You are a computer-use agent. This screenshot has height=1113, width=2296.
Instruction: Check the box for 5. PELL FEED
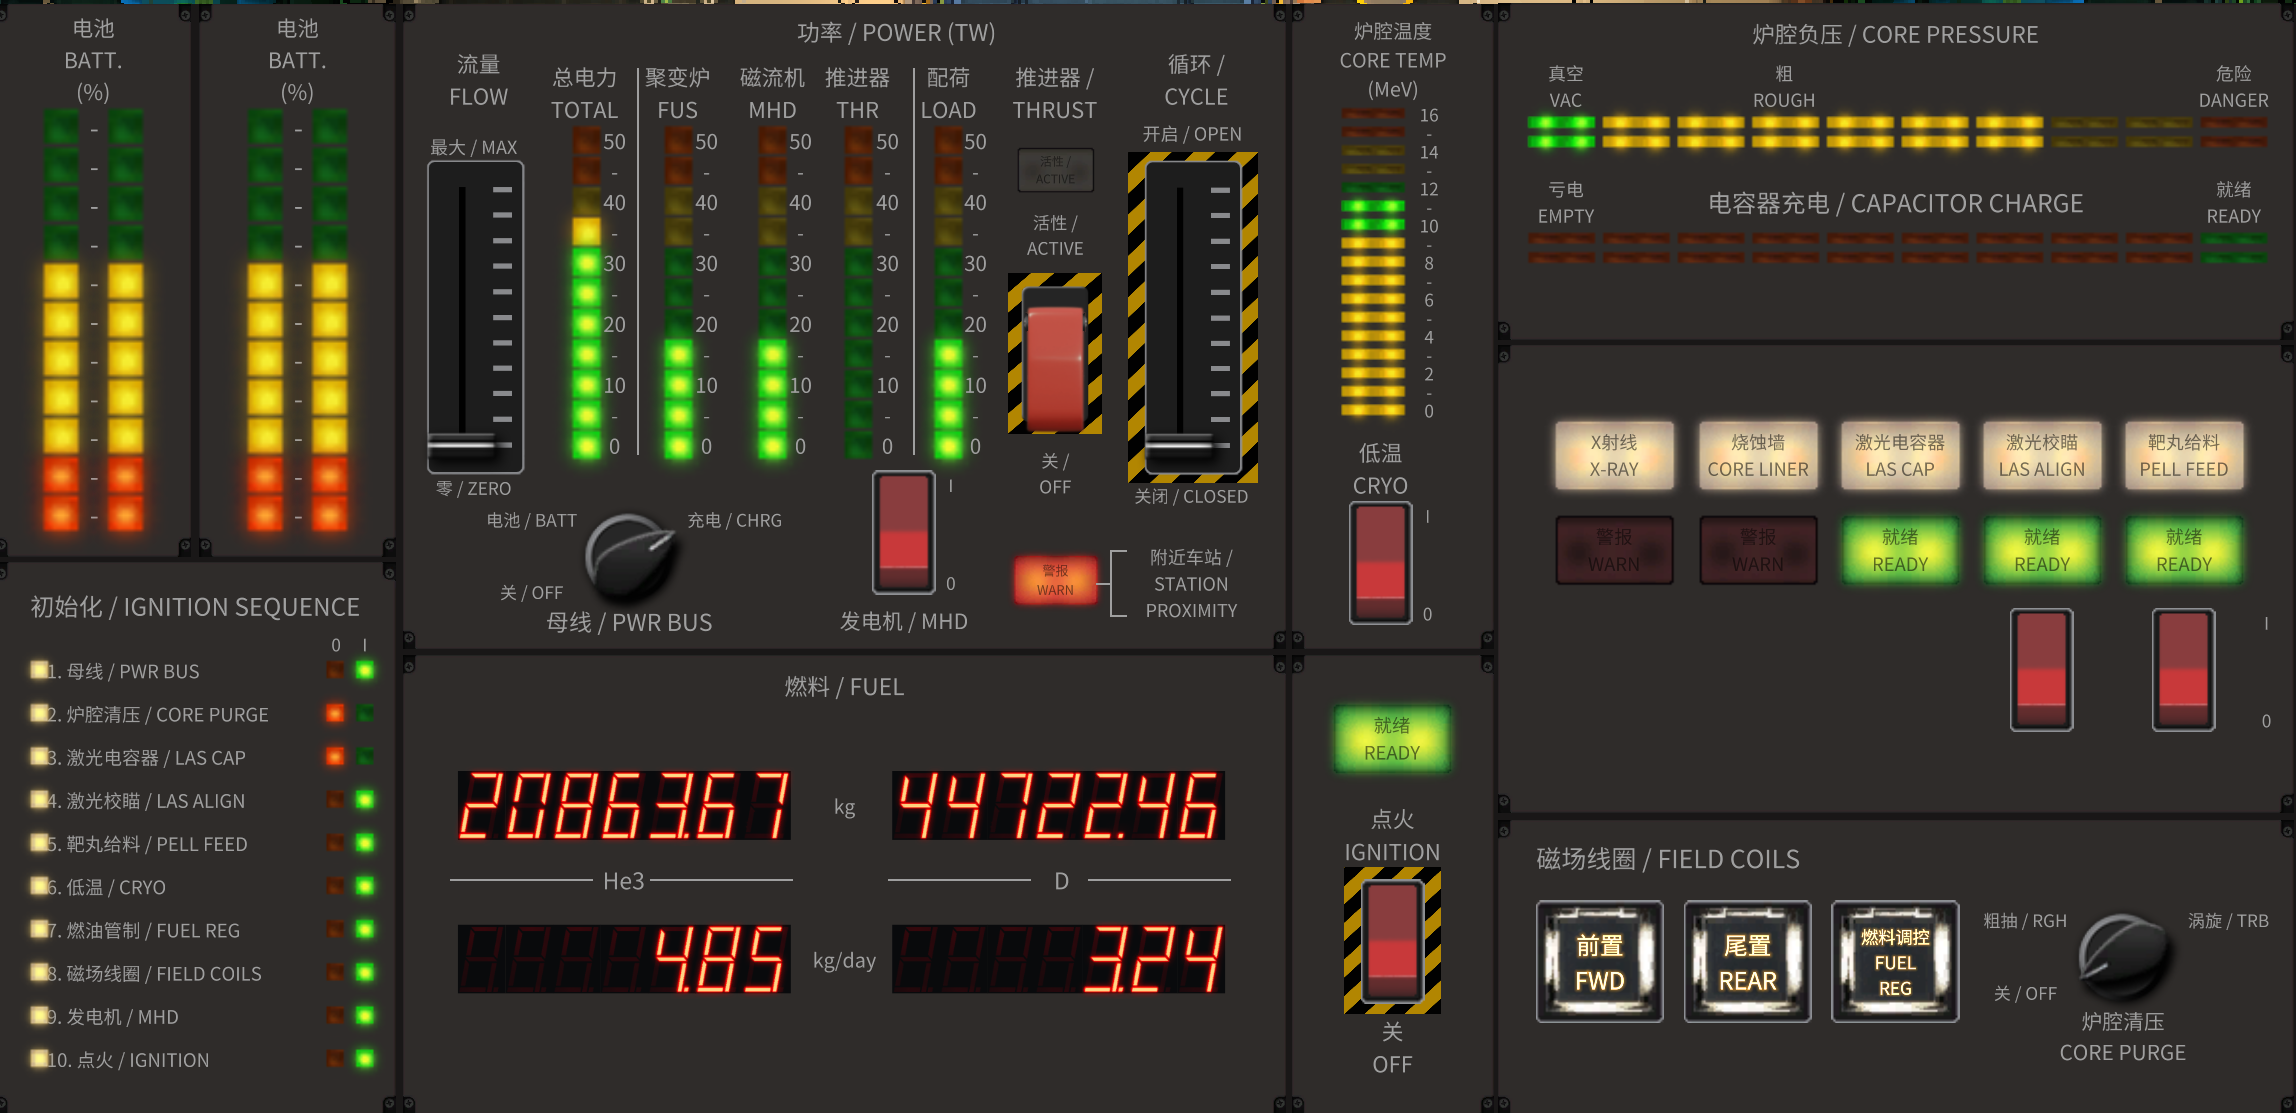[x=39, y=843]
